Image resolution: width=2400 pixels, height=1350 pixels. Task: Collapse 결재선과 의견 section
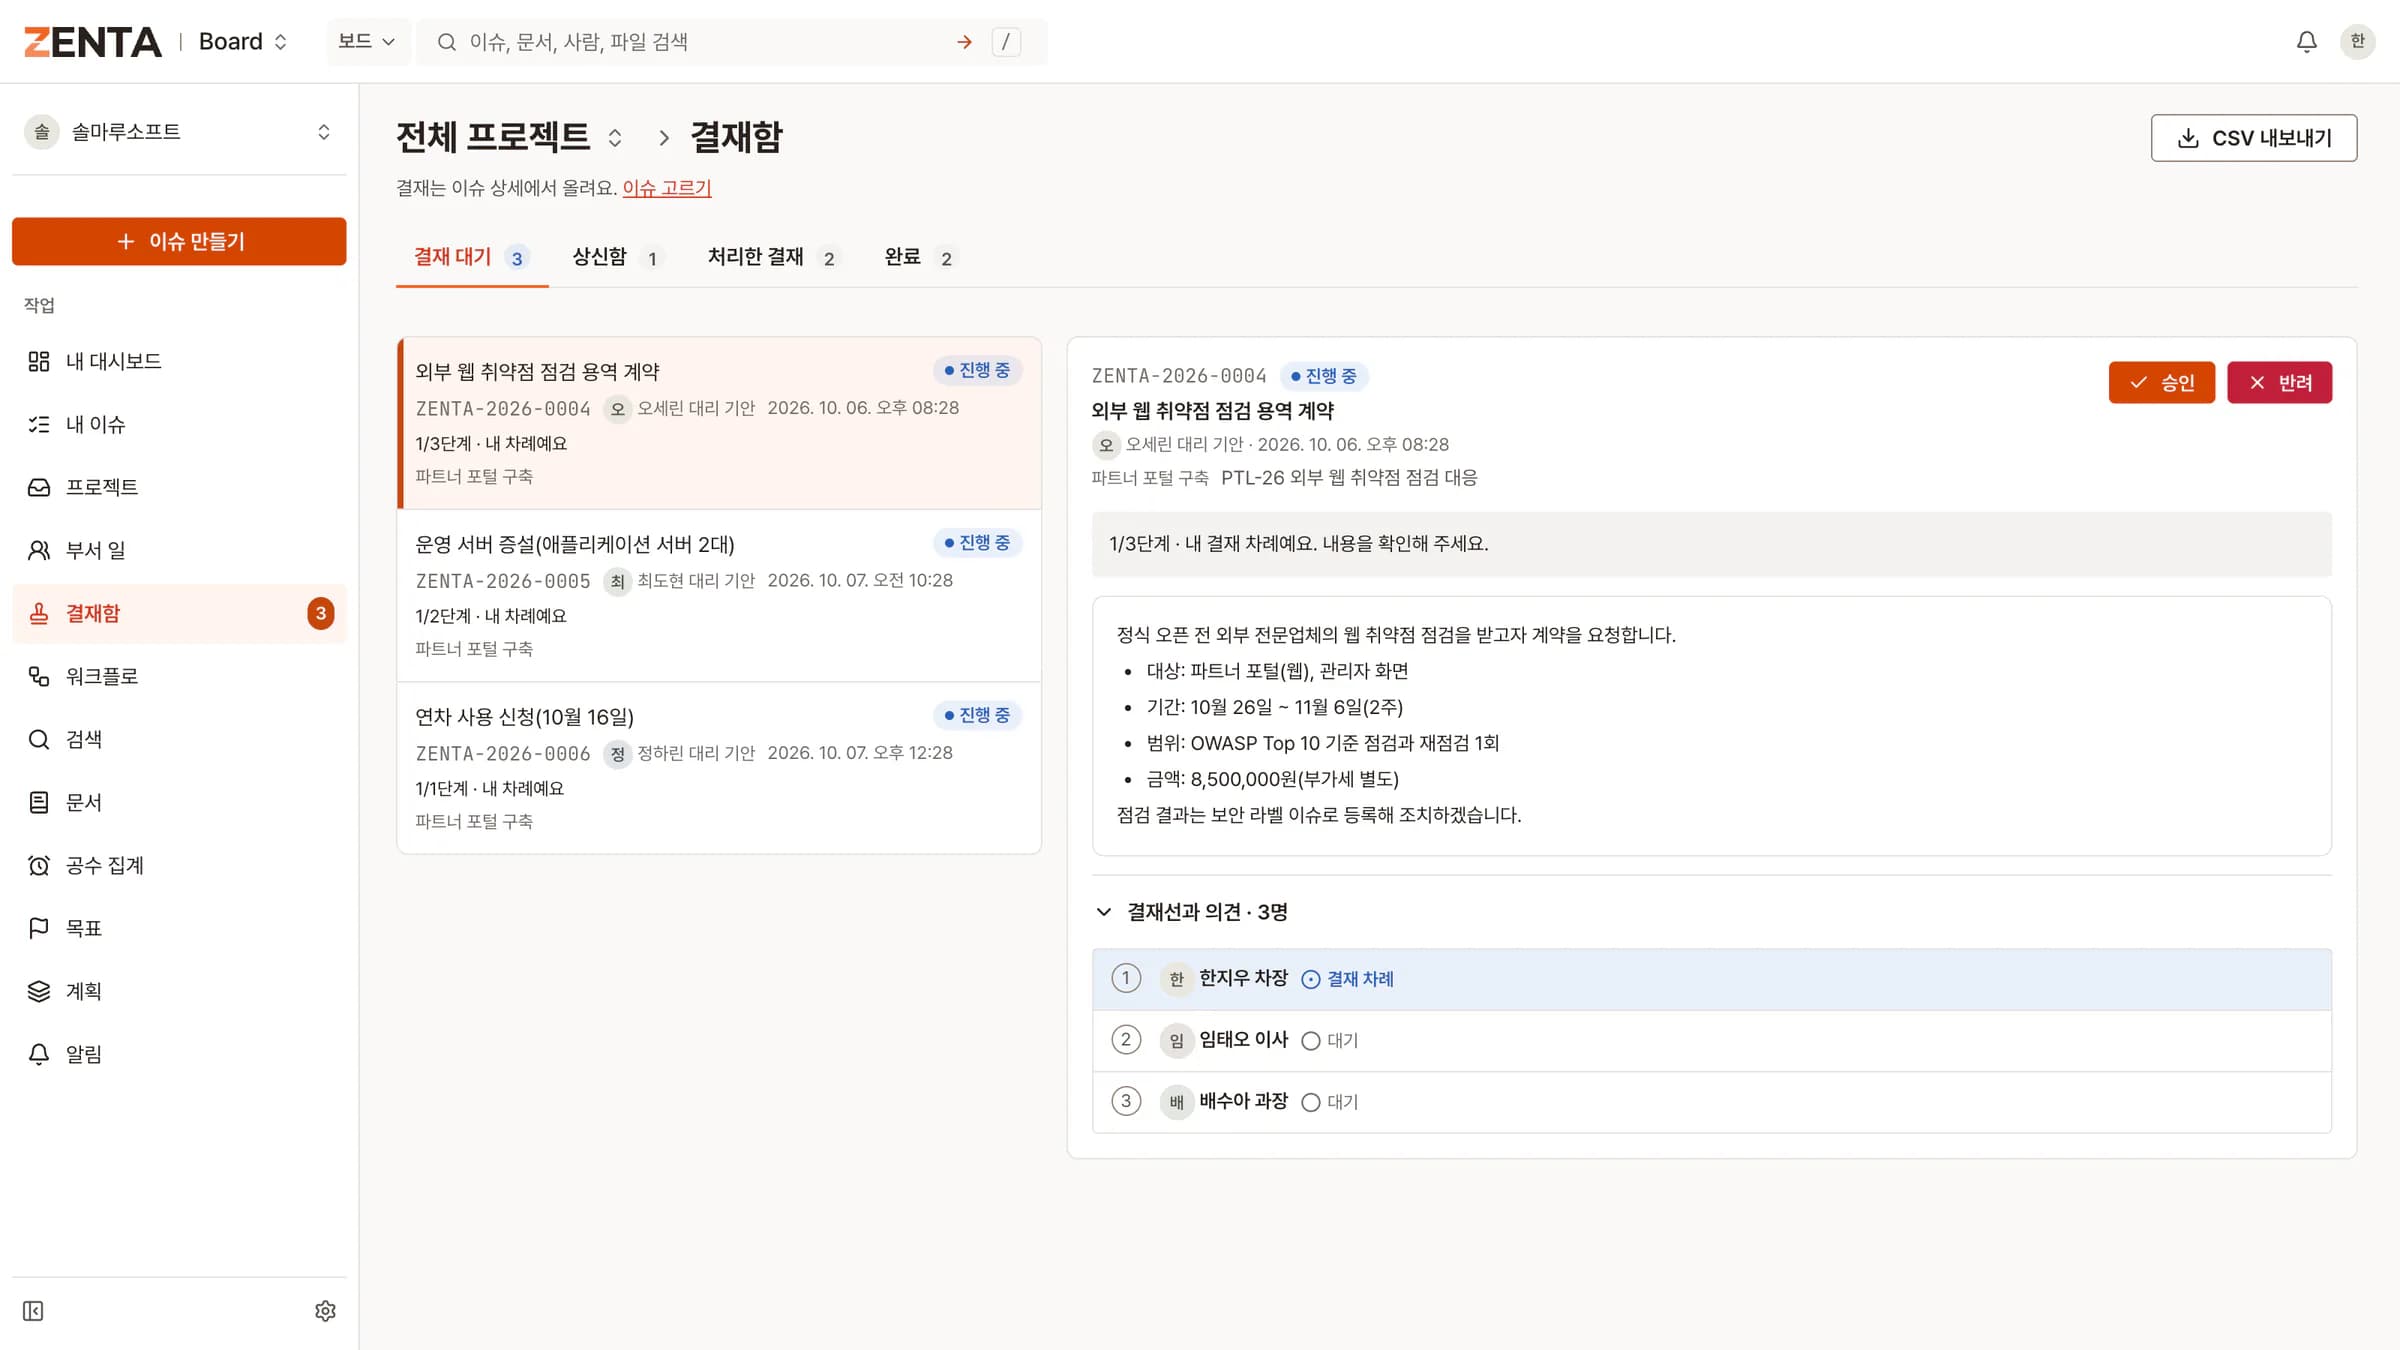1190,912
